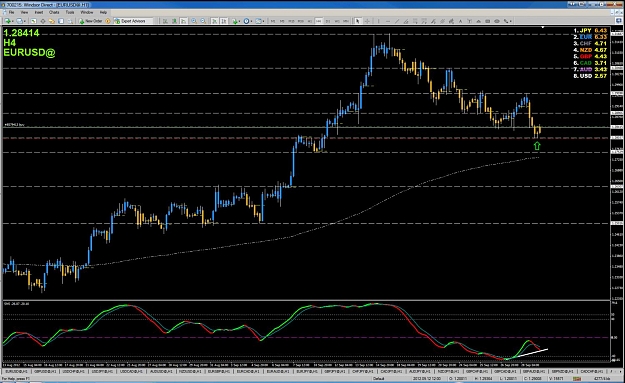Click the '1. JPY 6.43' strength label

(x=590, y=30)
